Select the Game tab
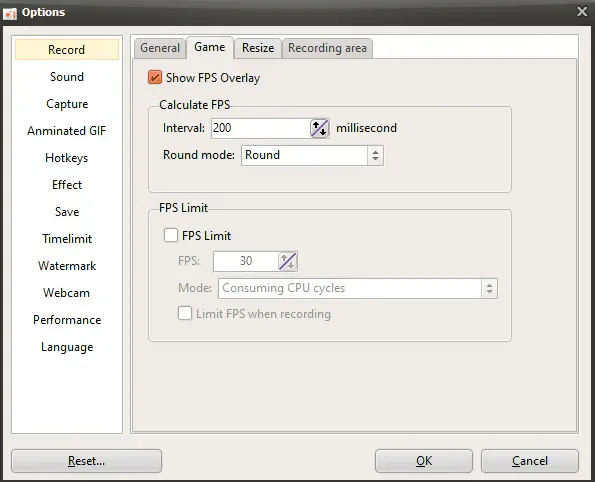This screenshot has width=595, height=482. pos(209,47)
